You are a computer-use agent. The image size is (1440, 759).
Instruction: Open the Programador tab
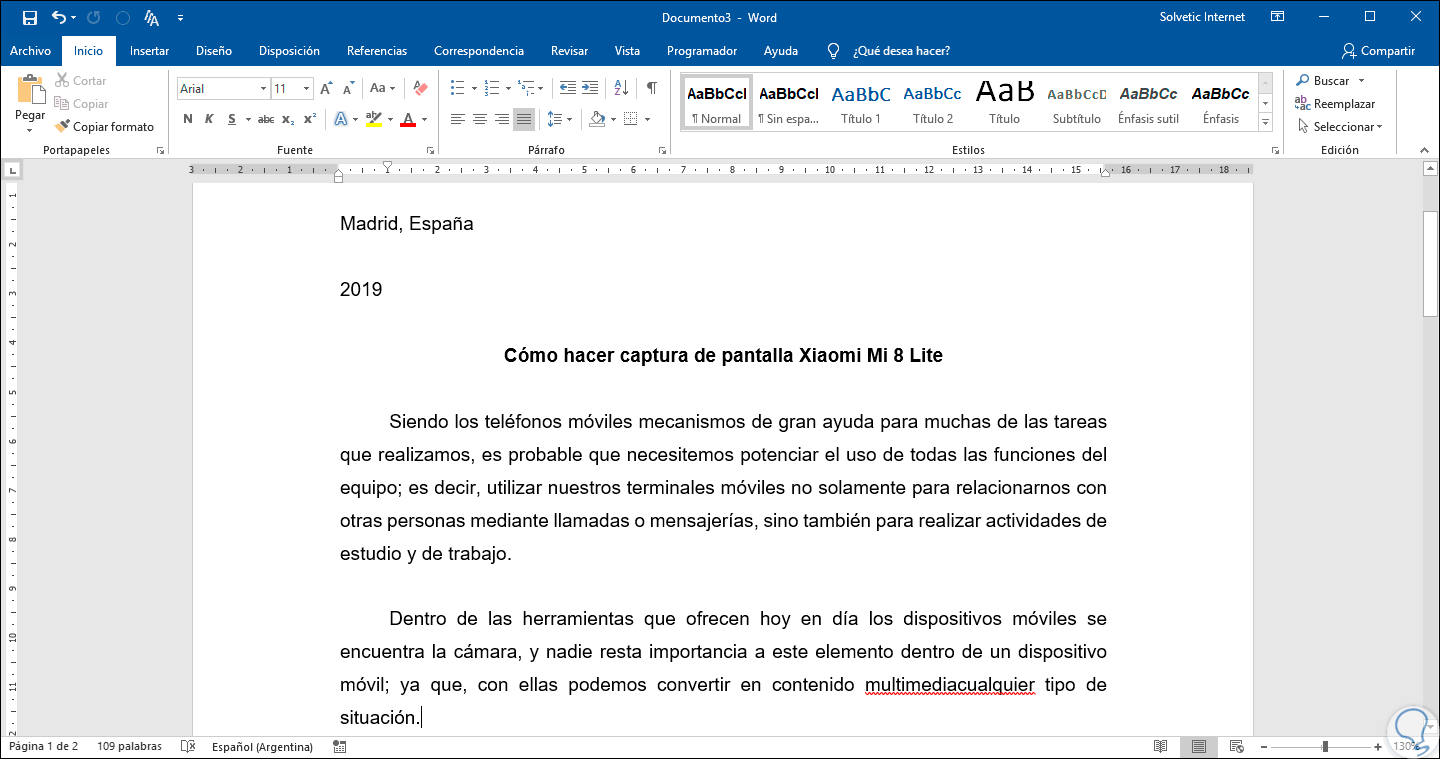point(702,51)
